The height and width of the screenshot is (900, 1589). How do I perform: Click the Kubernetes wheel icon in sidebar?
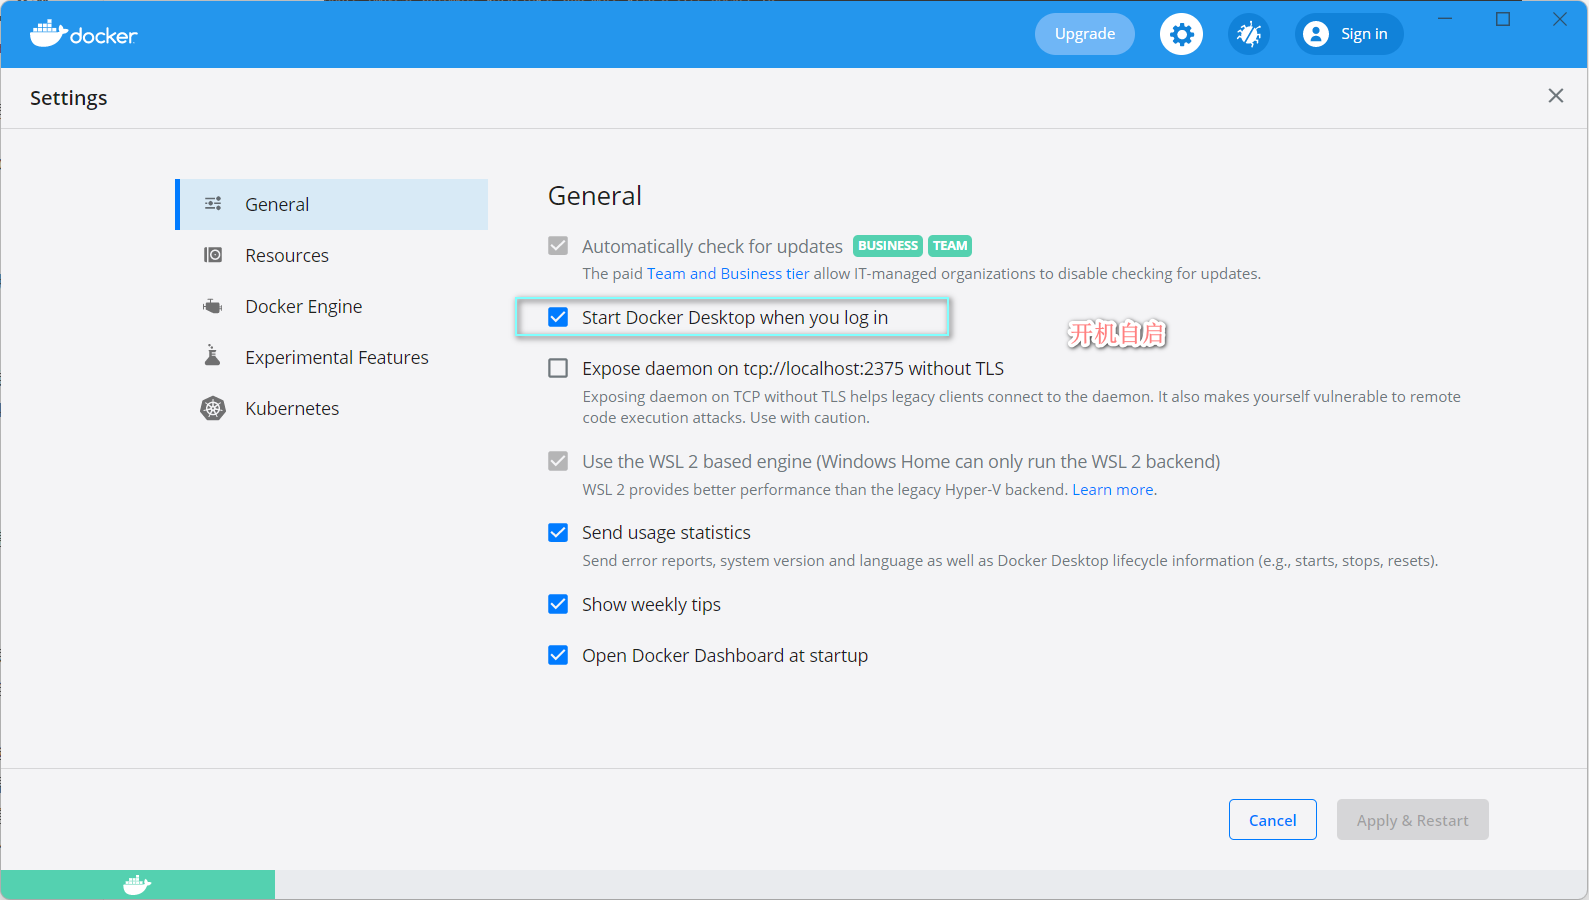click(x=213, y=408)
